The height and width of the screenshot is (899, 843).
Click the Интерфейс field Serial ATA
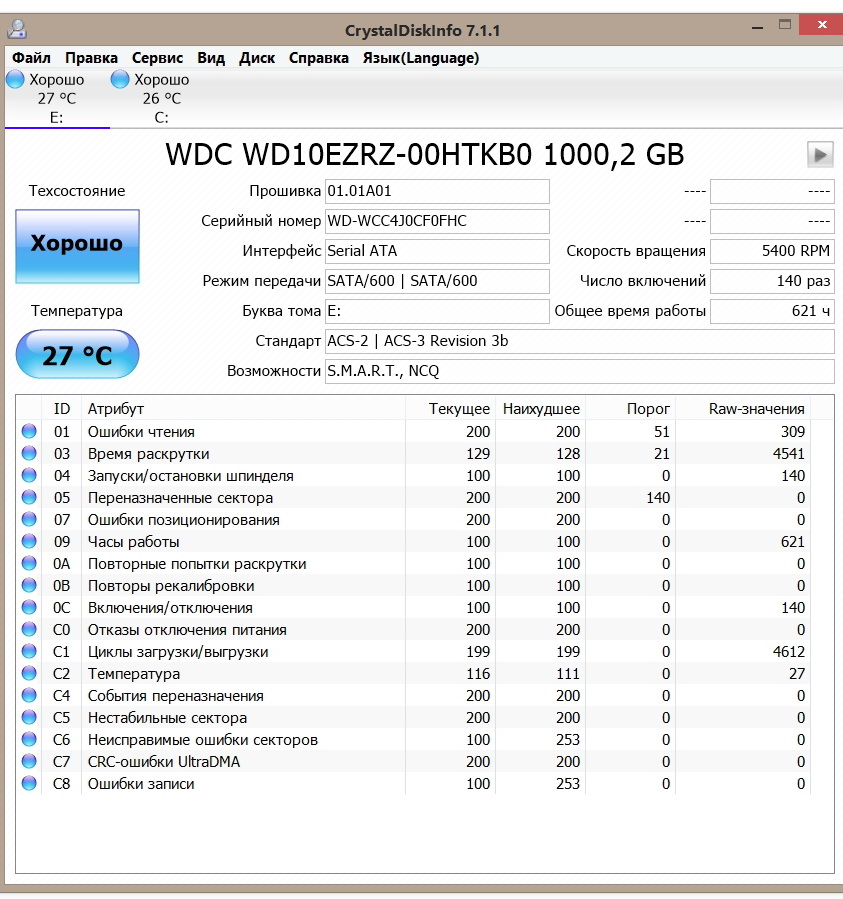coord(437,251)
